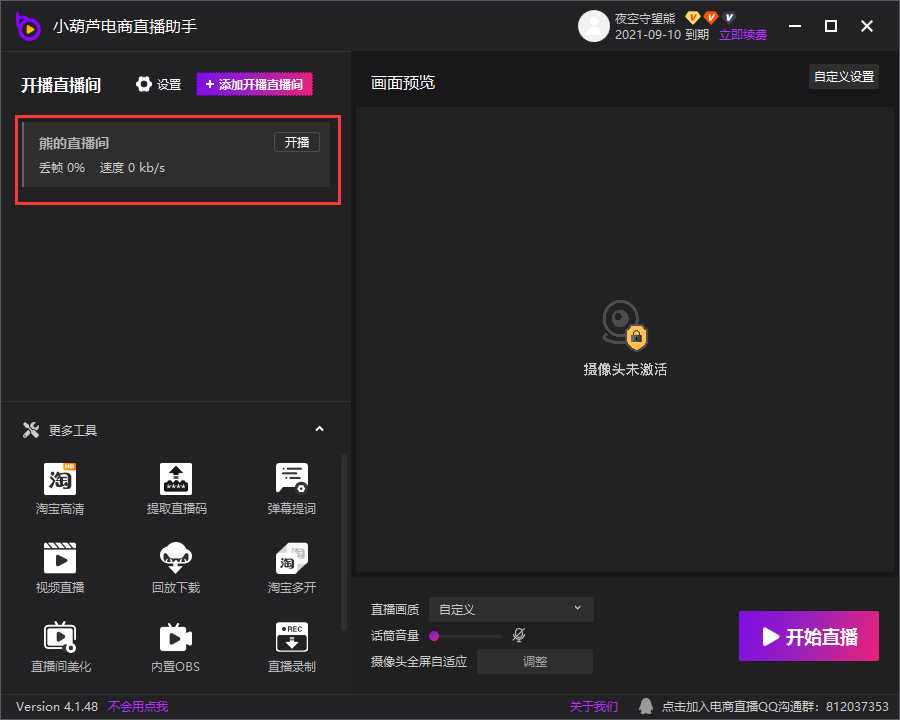Open the 回放下载 download tool

click(x=176, y=558)
